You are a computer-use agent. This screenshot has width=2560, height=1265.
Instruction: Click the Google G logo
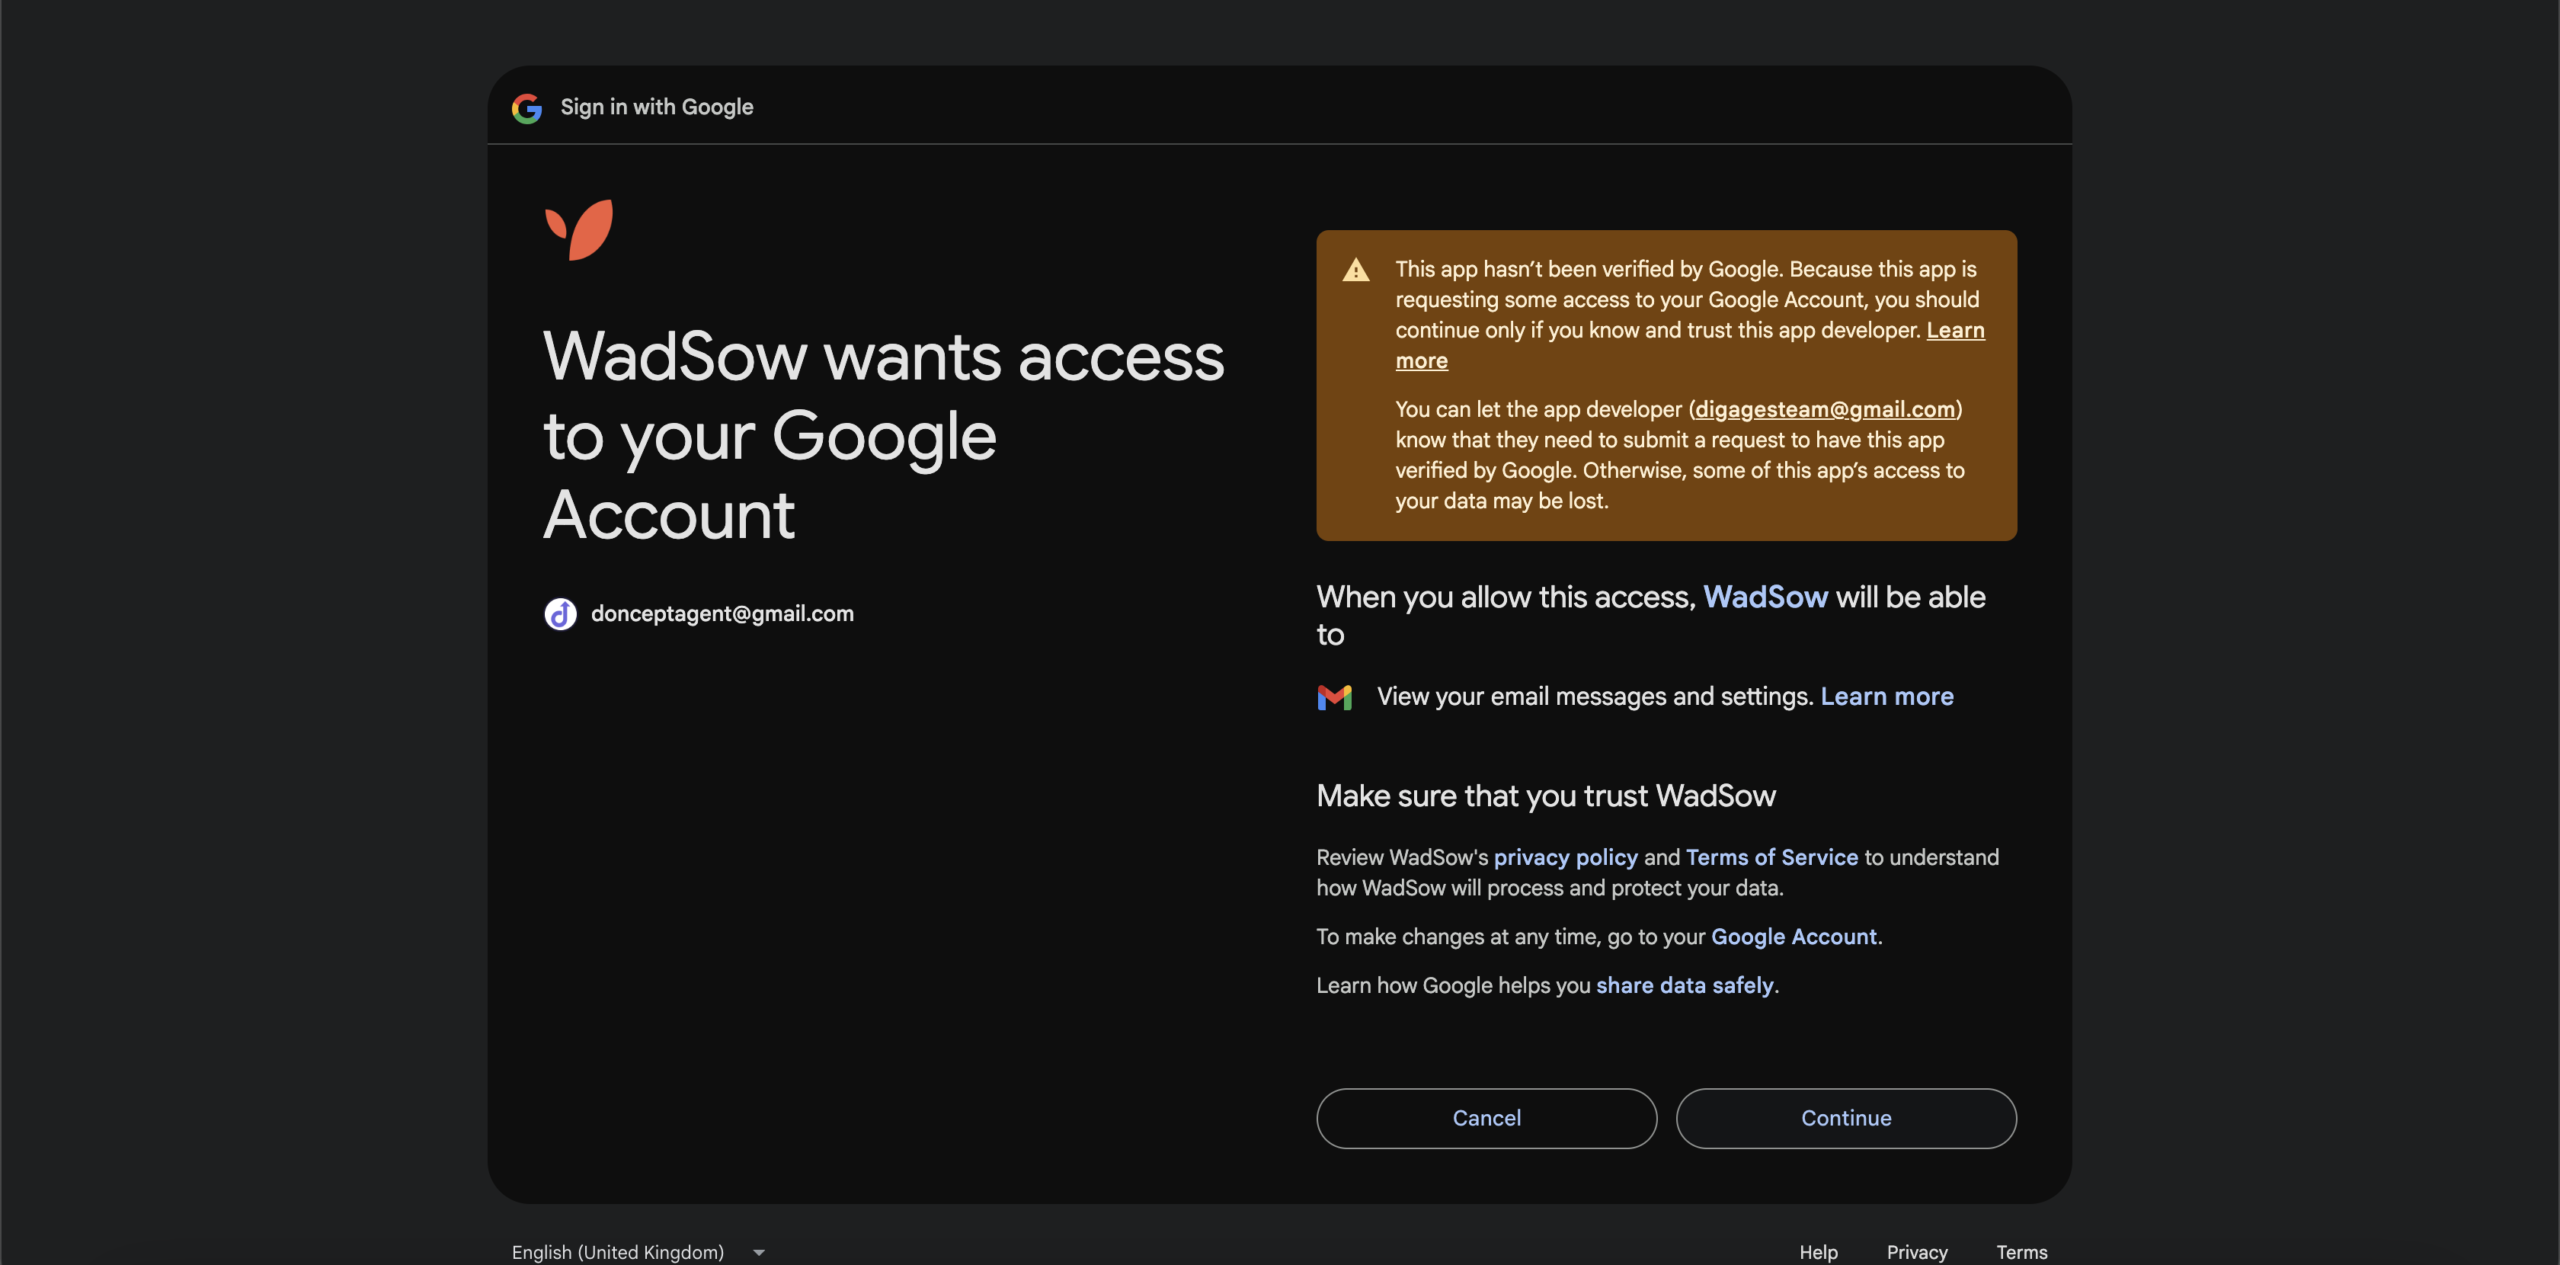(x=526, y=108)
